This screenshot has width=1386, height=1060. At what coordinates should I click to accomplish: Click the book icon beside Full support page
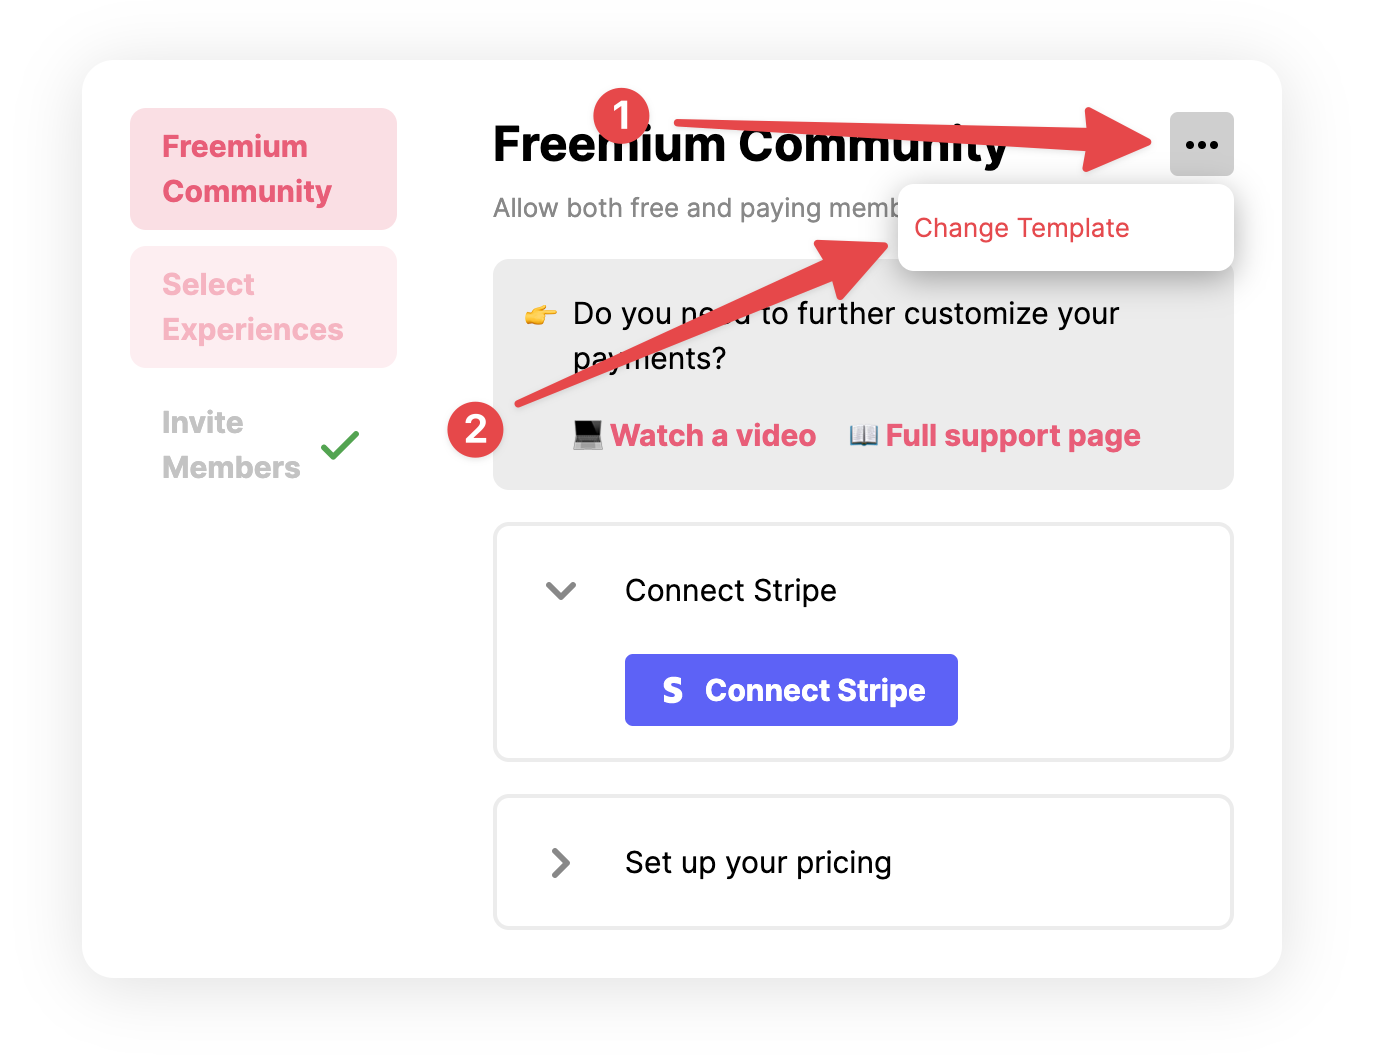pos(863,435)
